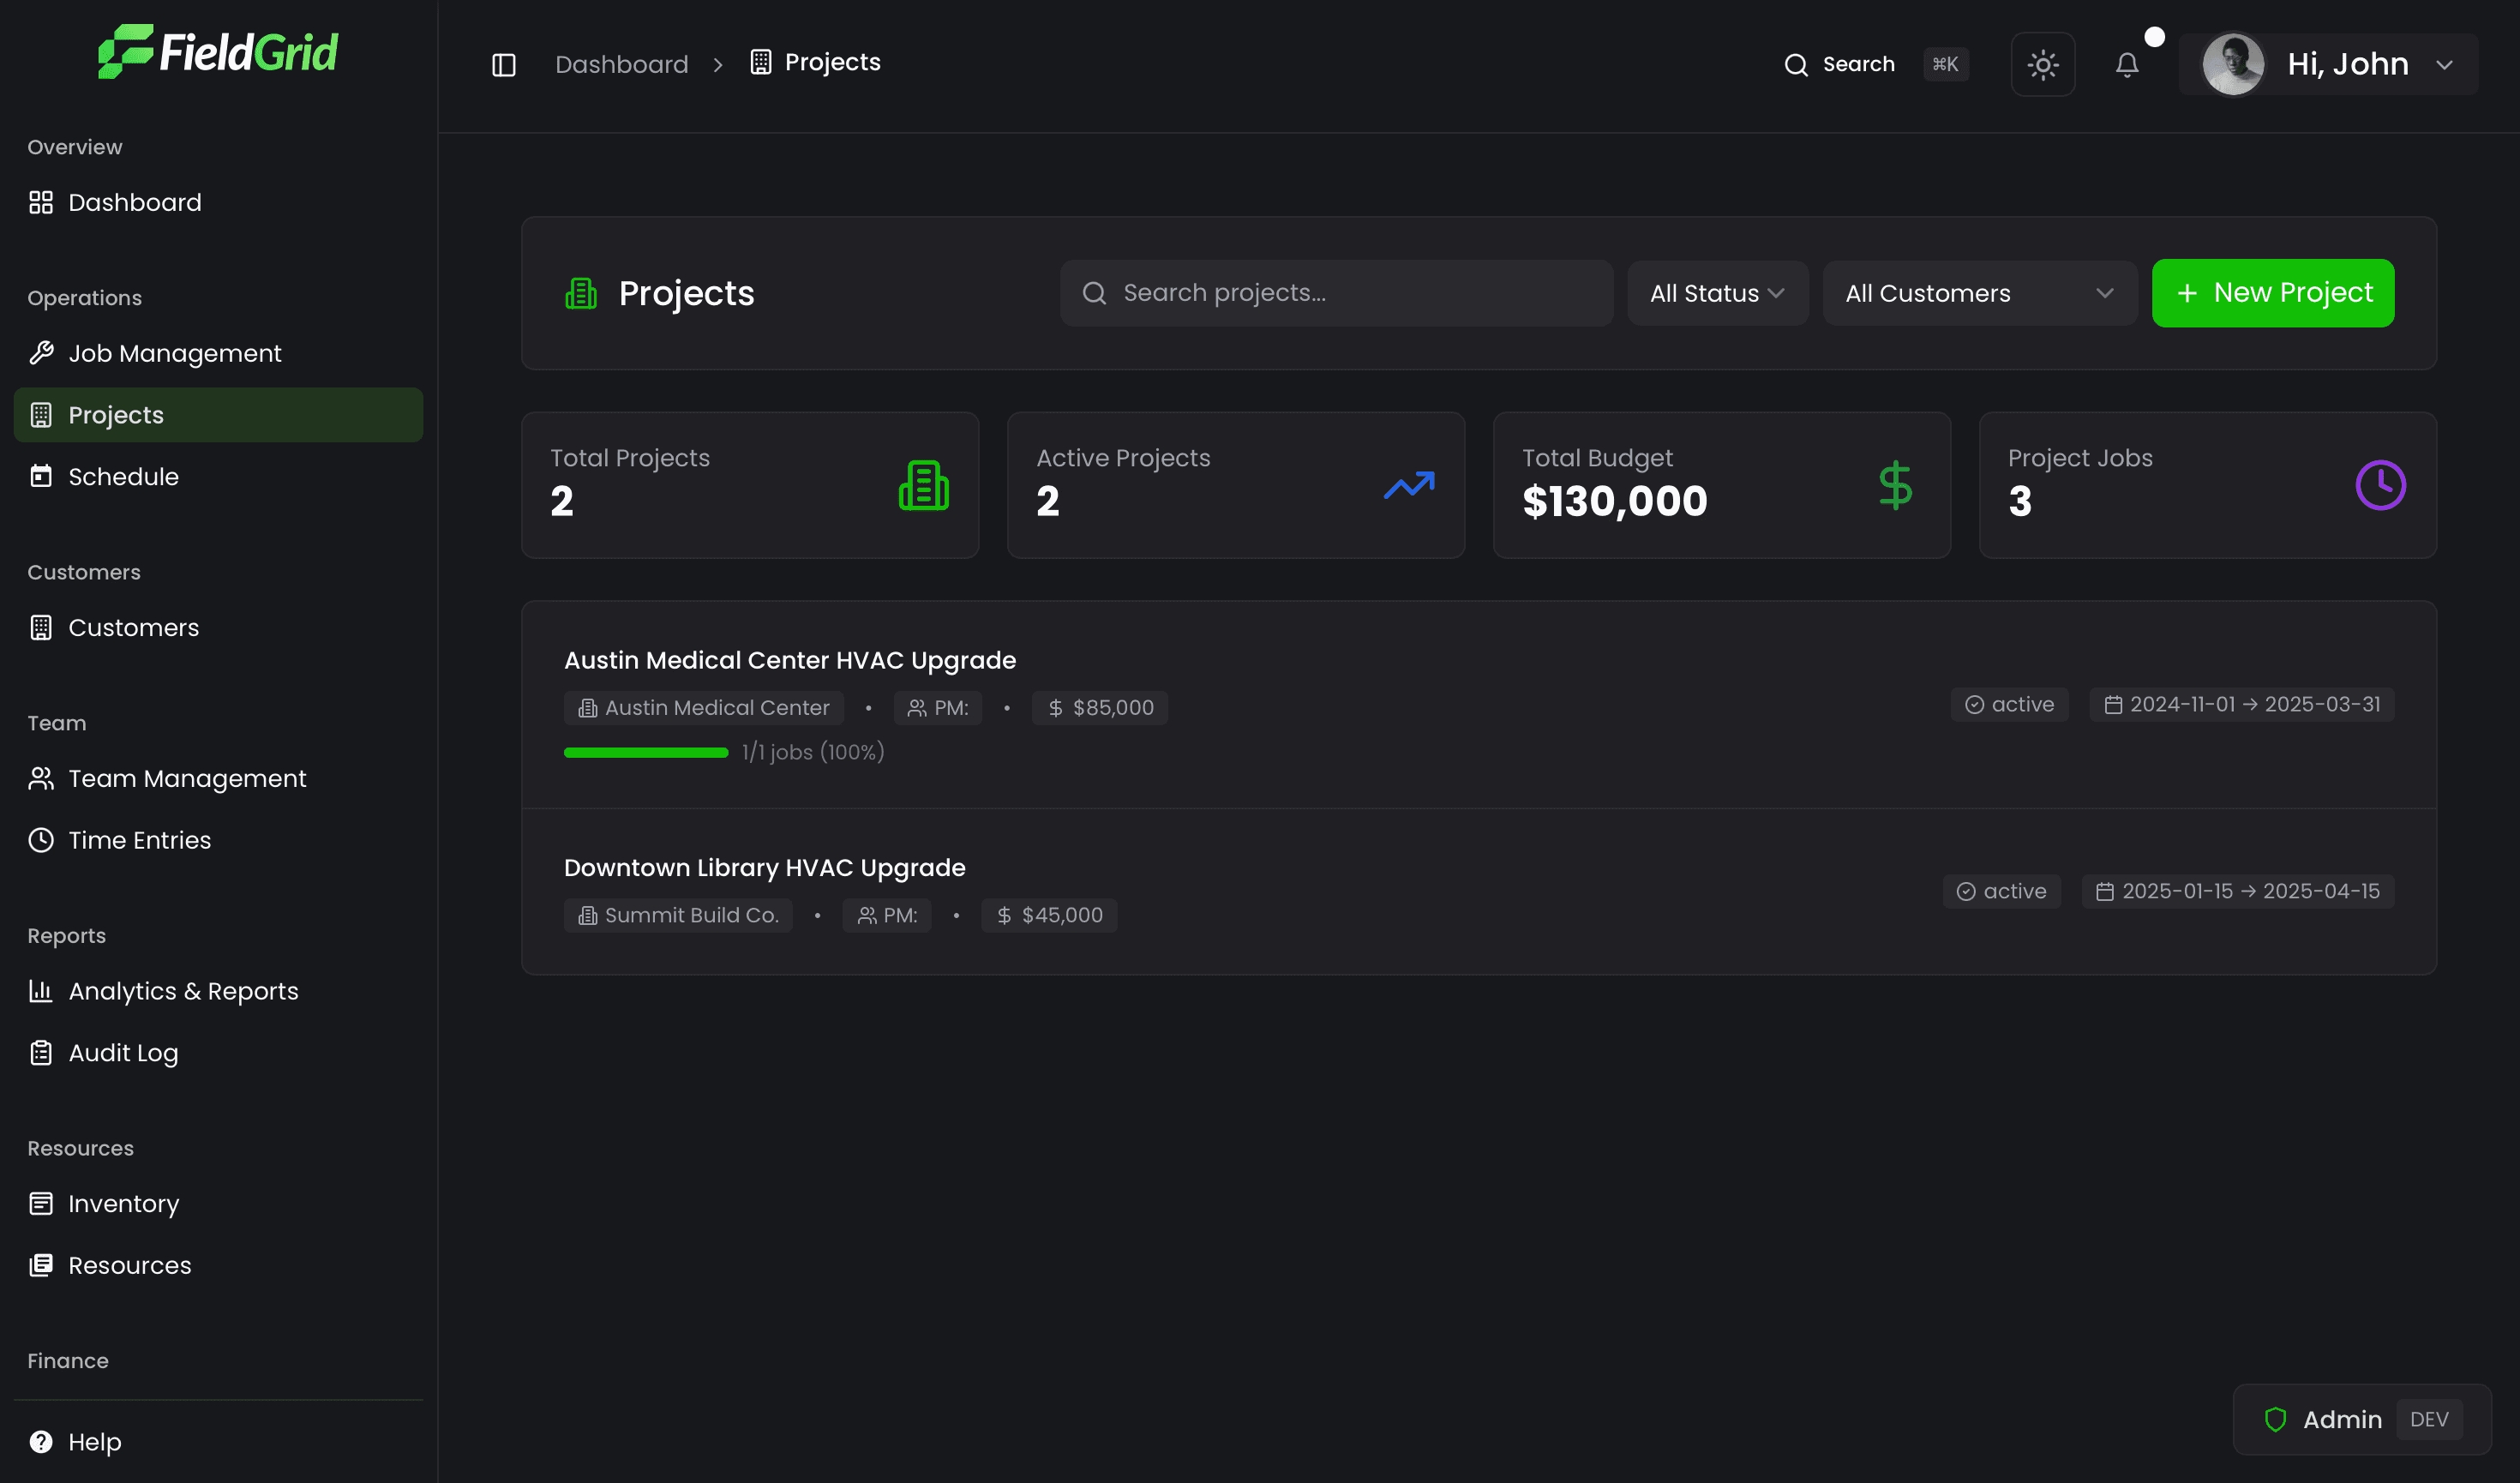2520x1483 pixels.
Task: Click the Inventory list icon
Action: pyautogui.click(x=41, y=1204)
